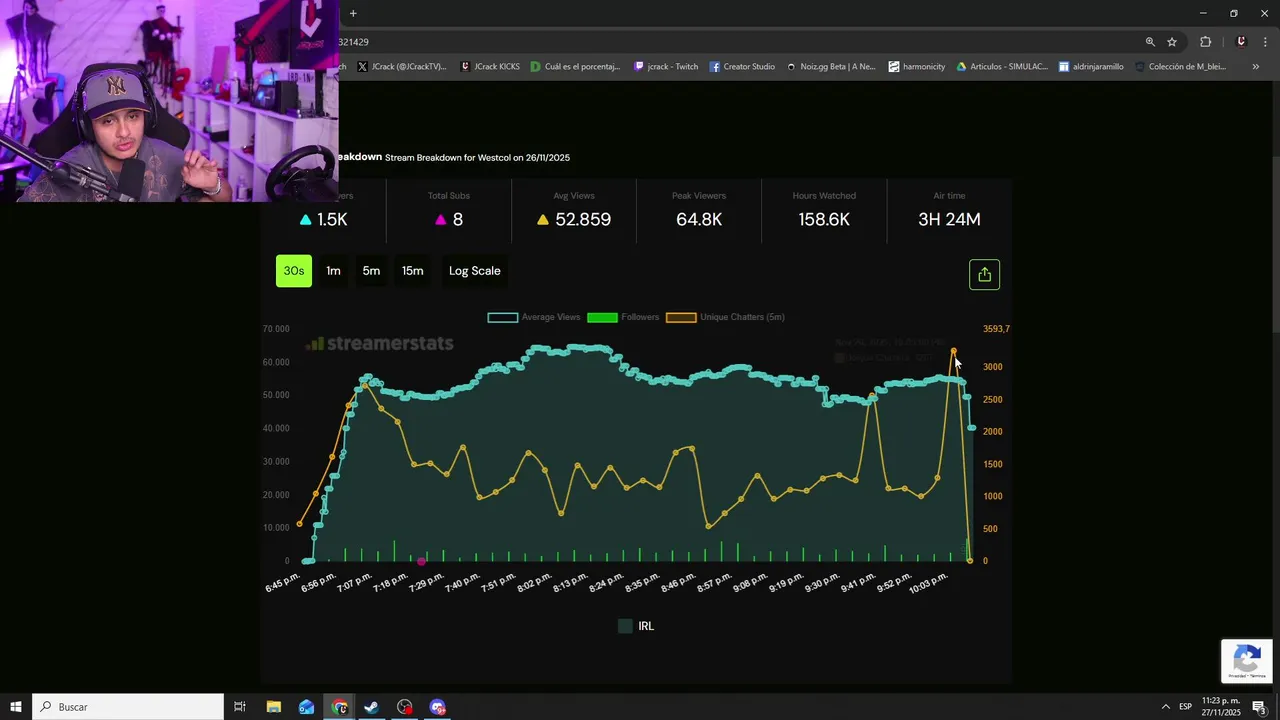Toggle the IRL category legend
The width and height of the screenshot is (1280, 720).
coord(636,626)
